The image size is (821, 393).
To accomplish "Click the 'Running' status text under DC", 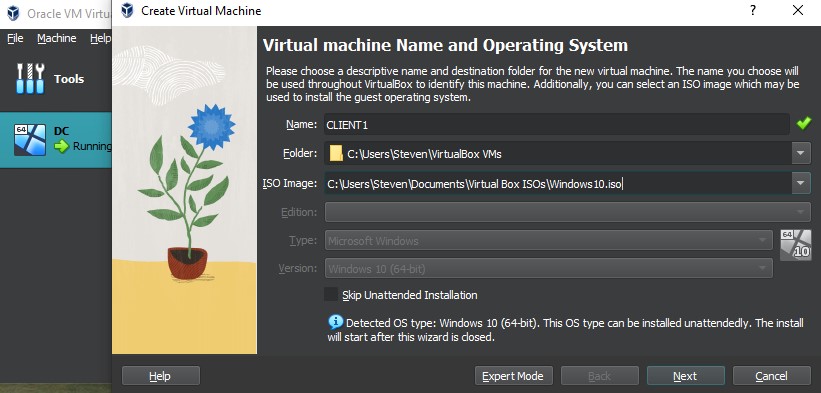I will [92, 147].
